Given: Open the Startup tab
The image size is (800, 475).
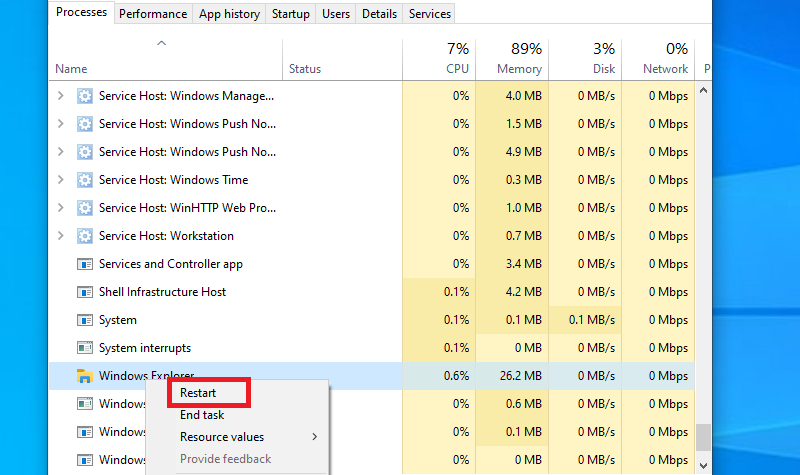Looking at the screenshot, I should click(x=292, y=14).
